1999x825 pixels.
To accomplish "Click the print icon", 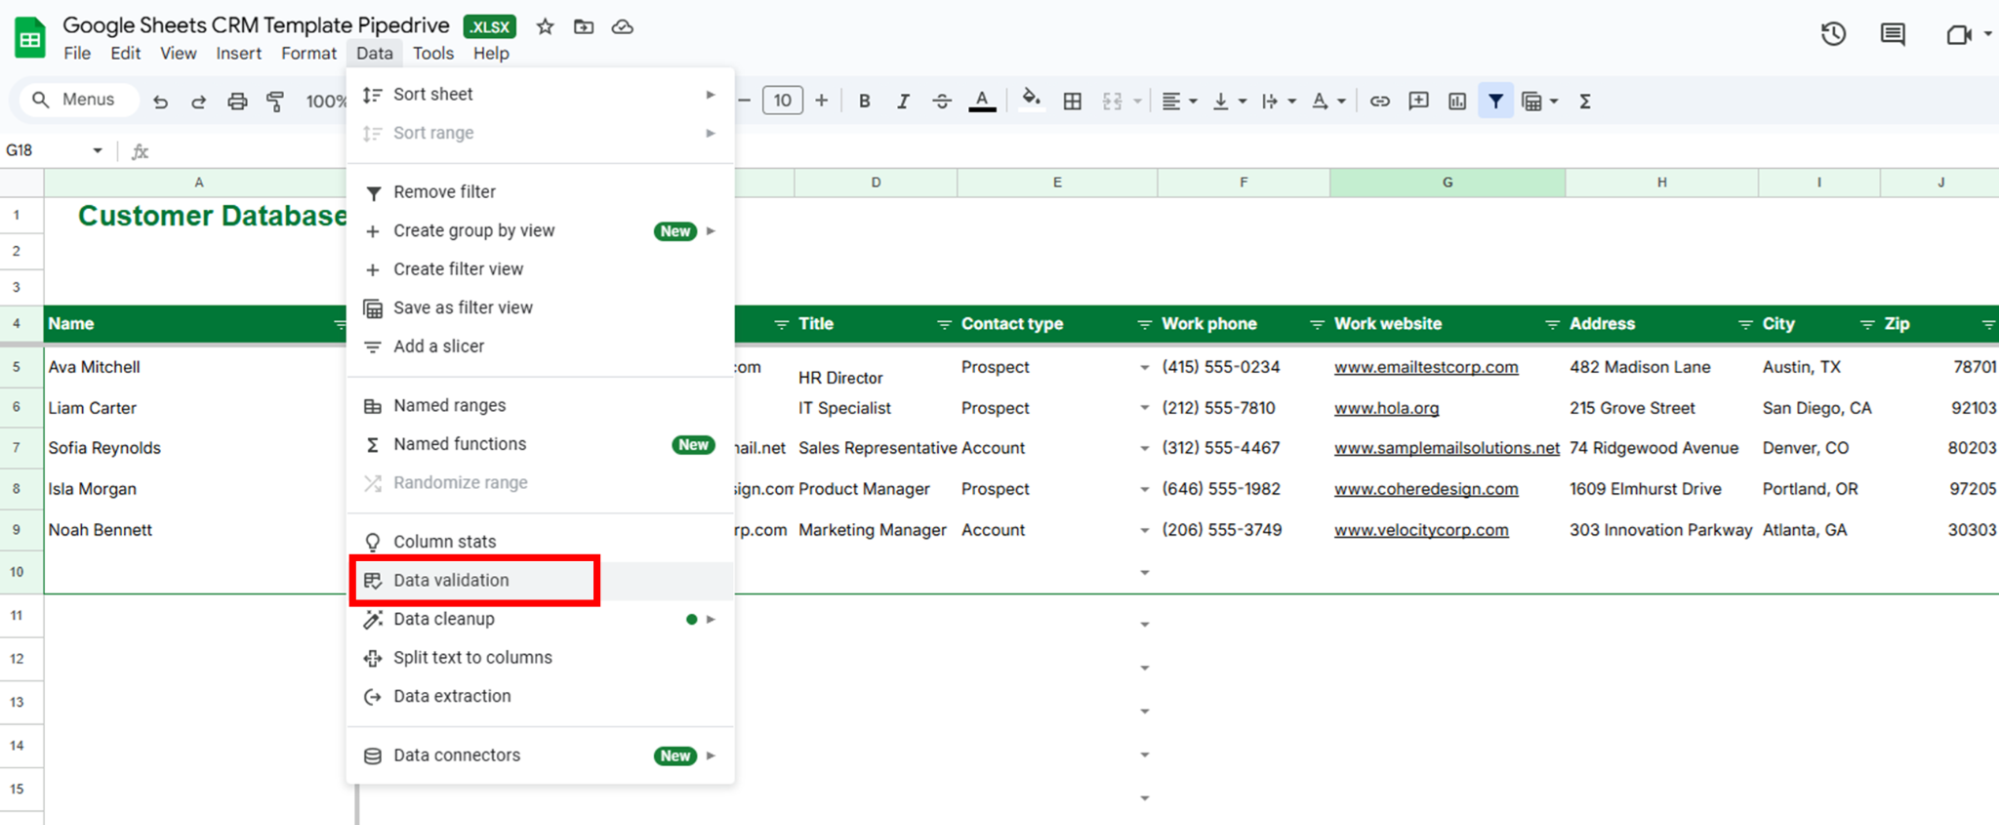I will pos(237,101).
